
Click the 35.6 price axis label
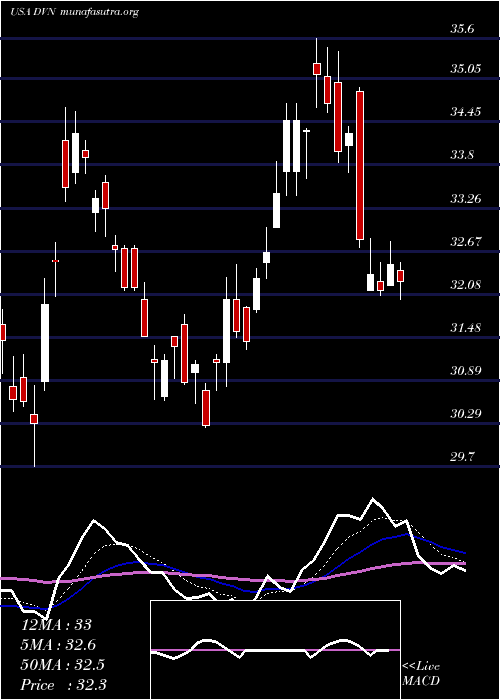pyautogui.click(x=462, y=29)
